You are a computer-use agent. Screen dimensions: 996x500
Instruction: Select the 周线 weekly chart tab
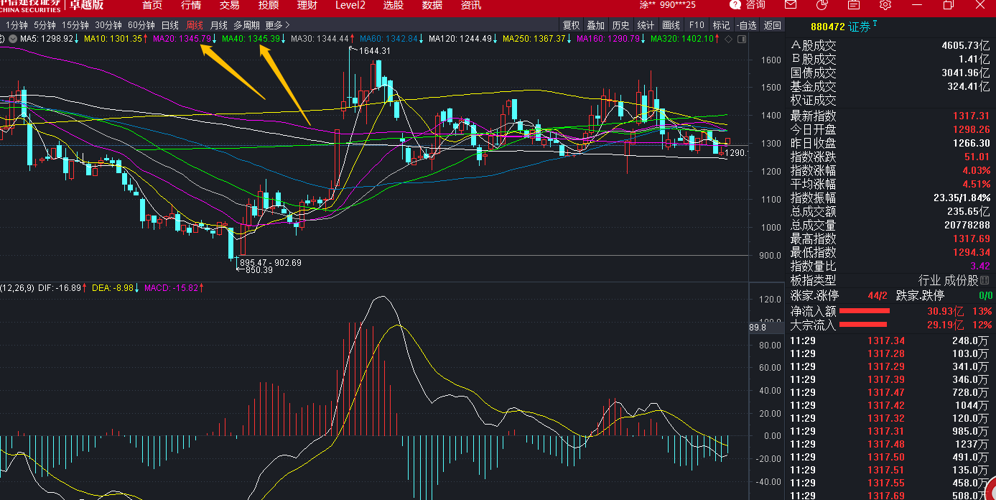click(194, 25)
